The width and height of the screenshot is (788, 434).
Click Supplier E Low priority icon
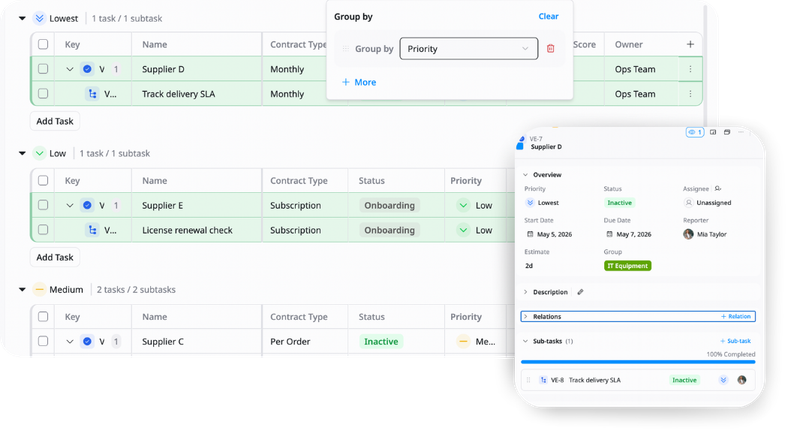[463, 205]
